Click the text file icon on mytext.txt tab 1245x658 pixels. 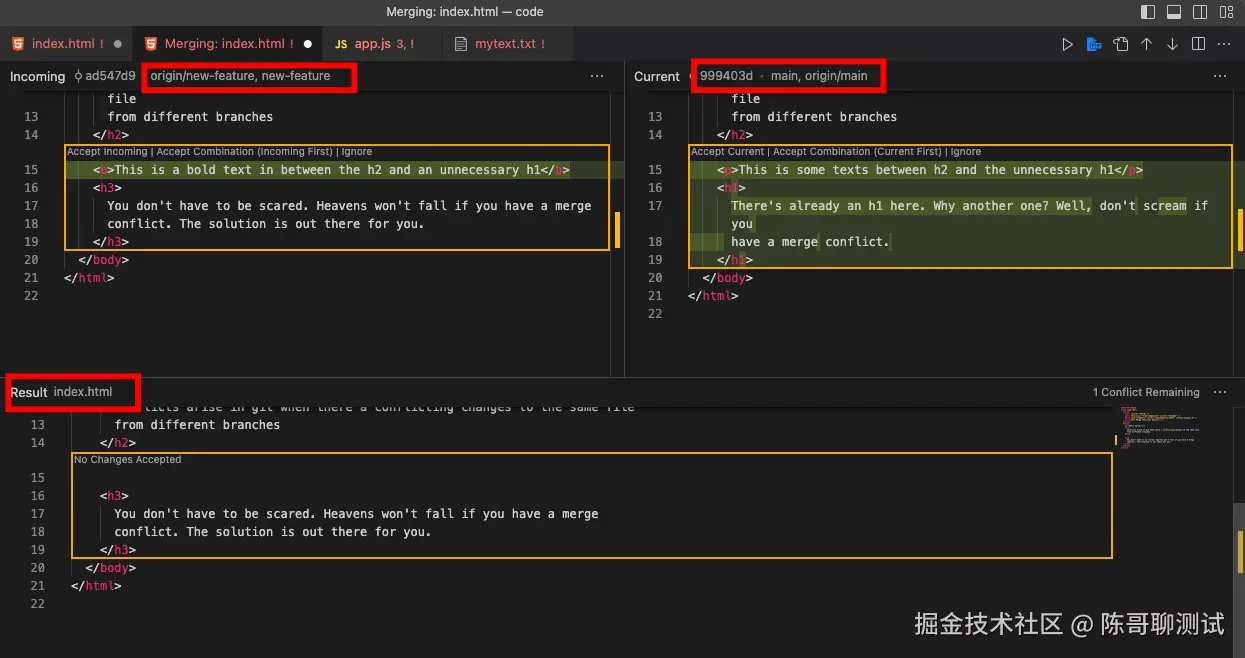click(461, 44)
